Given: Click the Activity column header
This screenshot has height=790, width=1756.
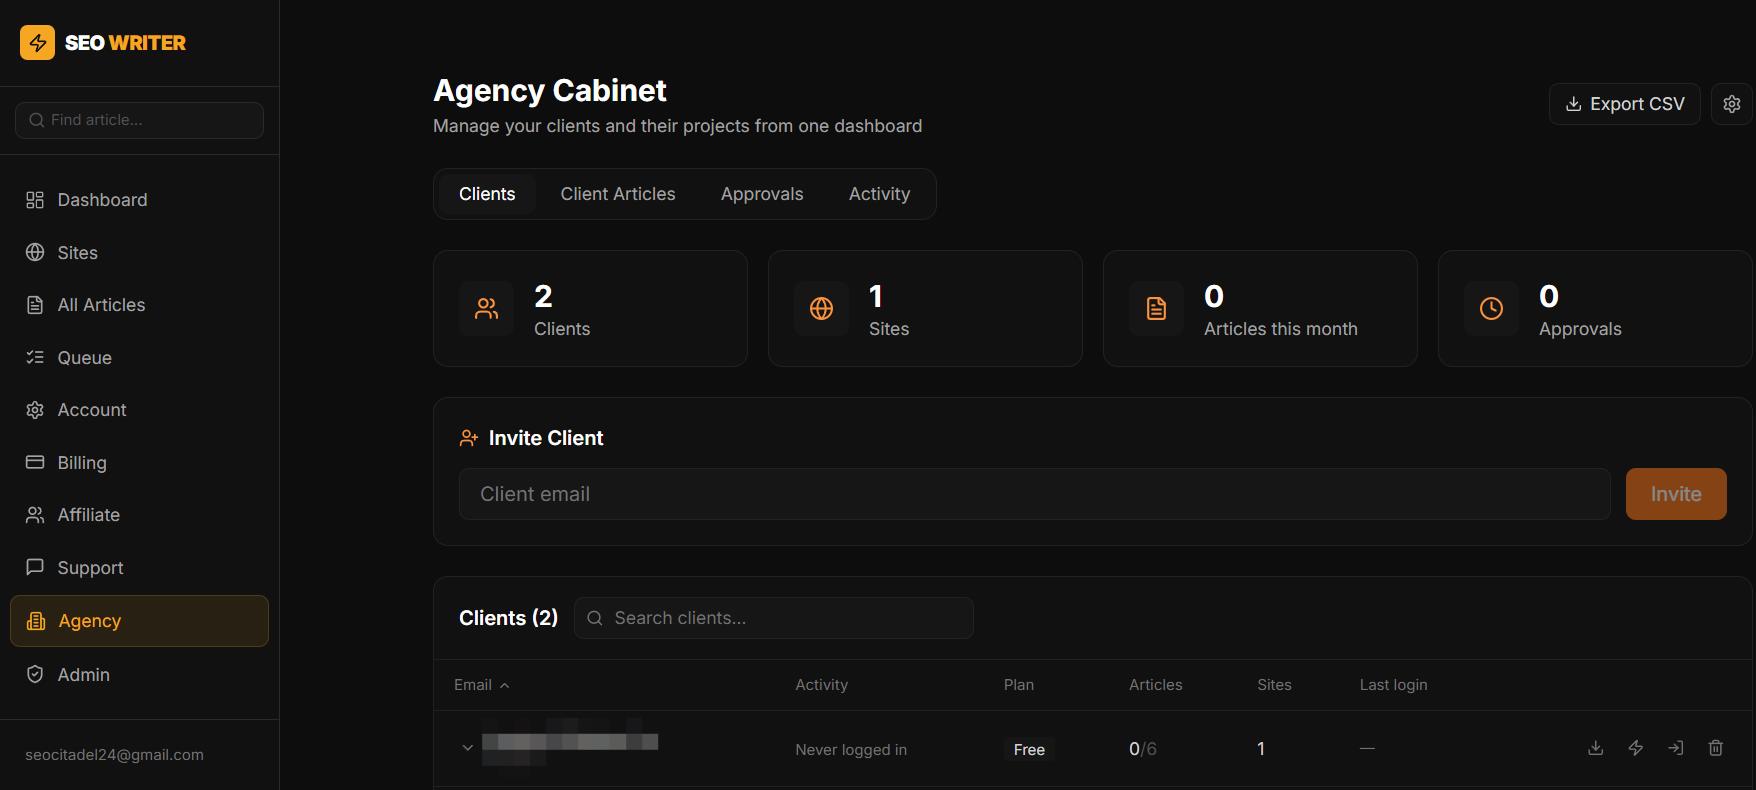Looking at the screenshot, I should [821, 685].
